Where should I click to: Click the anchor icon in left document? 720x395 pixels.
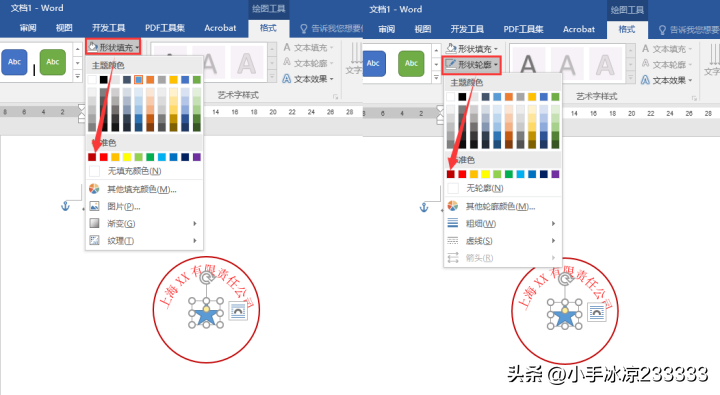tap(65, 206)
